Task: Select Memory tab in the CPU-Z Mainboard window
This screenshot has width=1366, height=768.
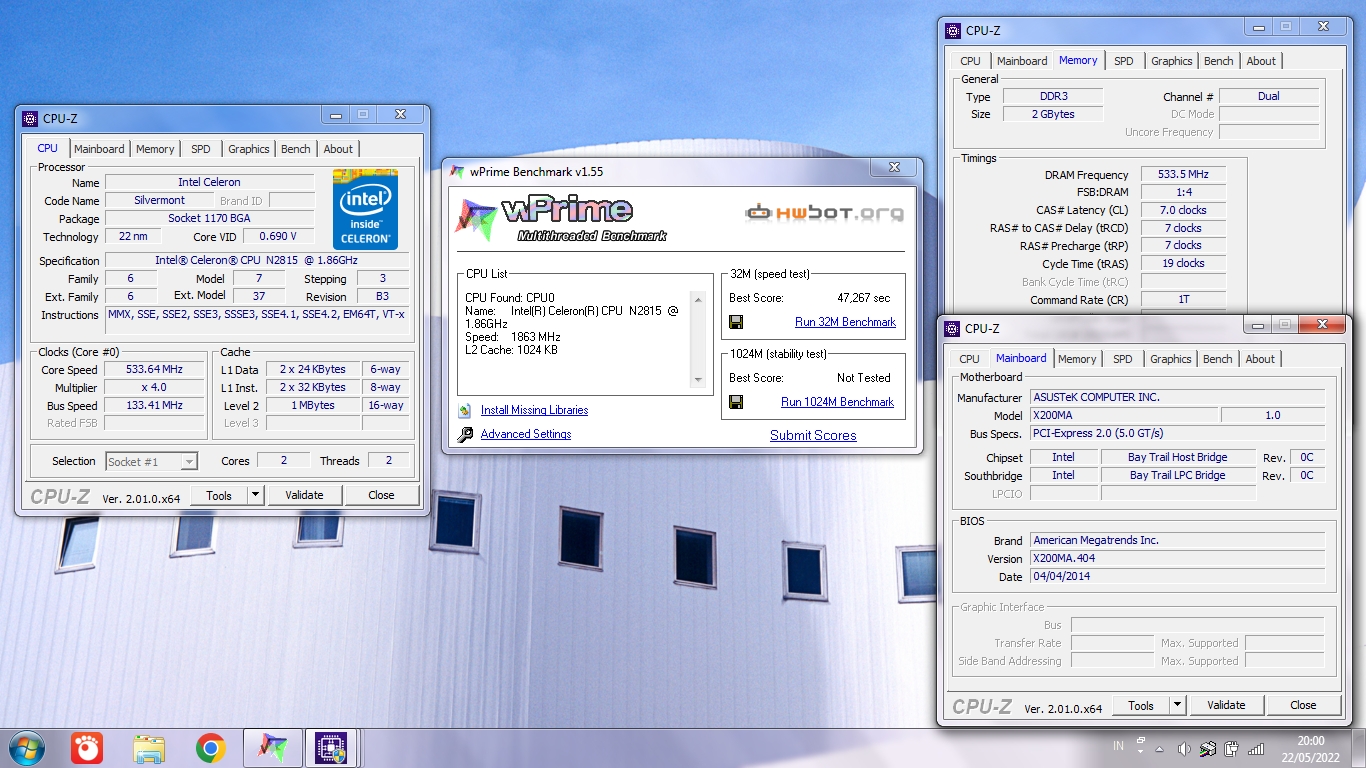Action: click(x=1077, y=359)
